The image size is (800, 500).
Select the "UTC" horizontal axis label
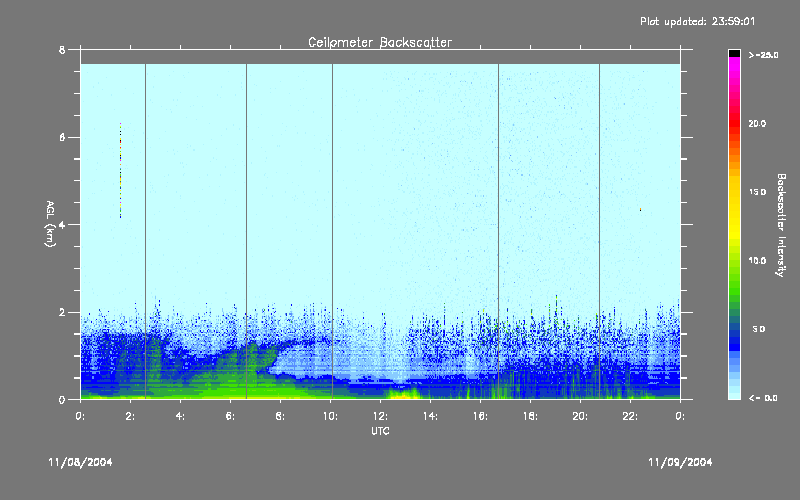click(x=380, y=431)
